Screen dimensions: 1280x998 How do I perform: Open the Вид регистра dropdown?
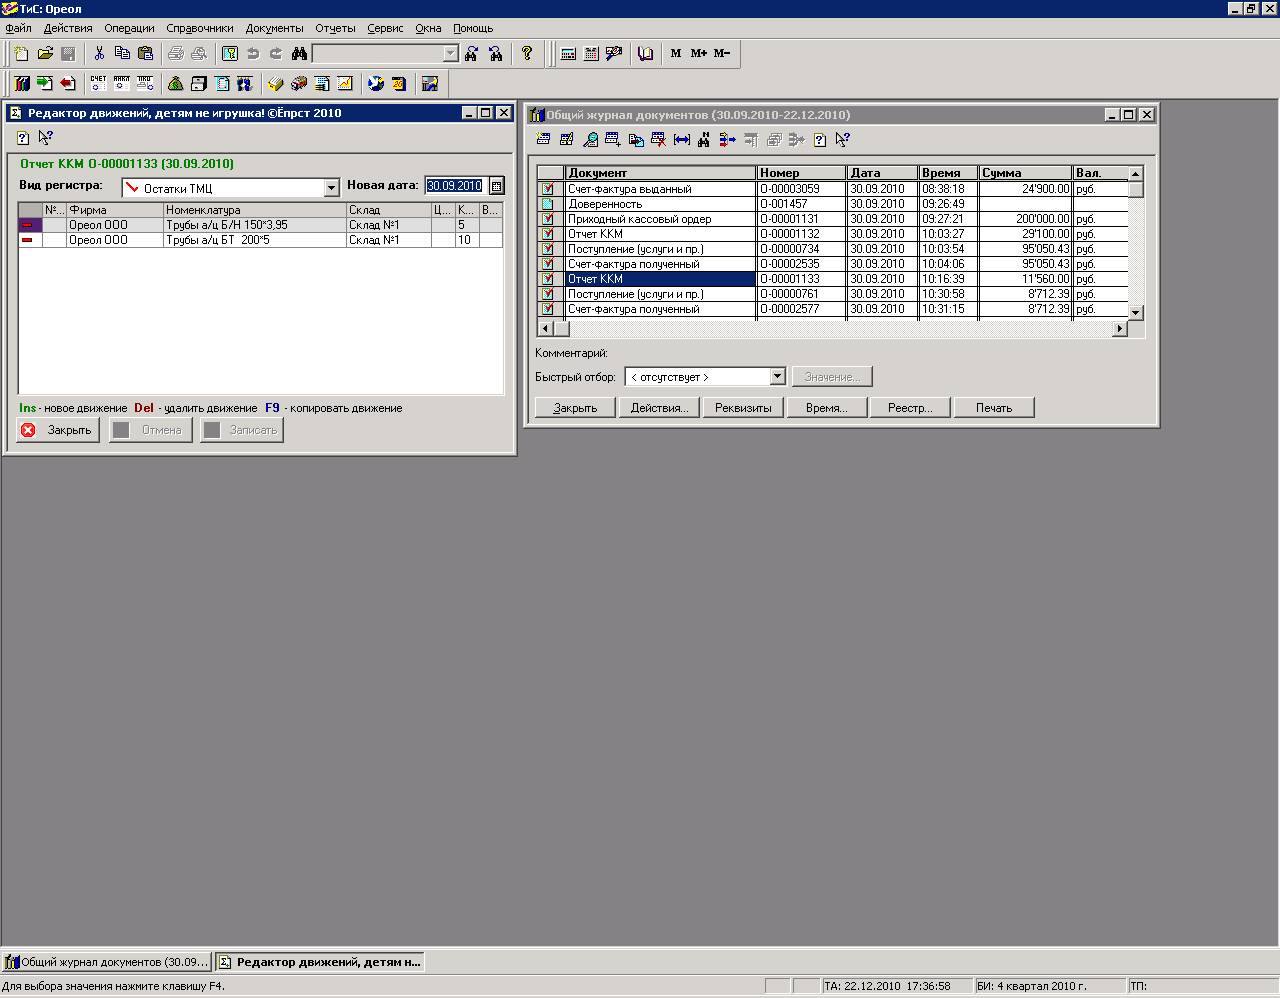pyautogui.click(x=332, y=188)
